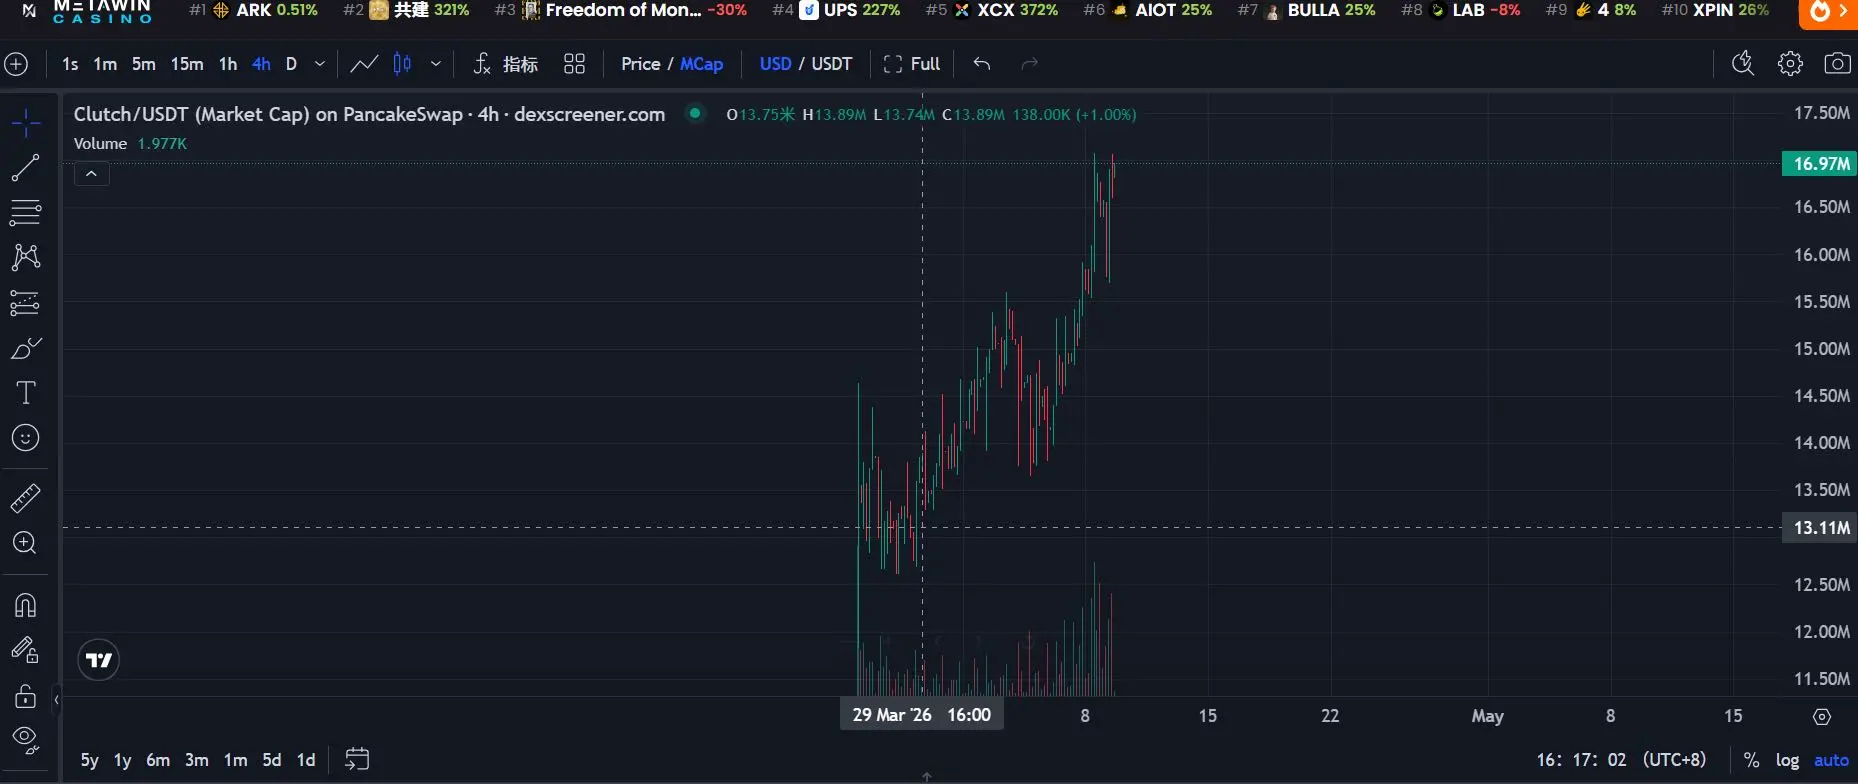Select the crosshair cursor tool
Image resolution: width=1858 pixels, height=784 pixels.
pos(26,123)
